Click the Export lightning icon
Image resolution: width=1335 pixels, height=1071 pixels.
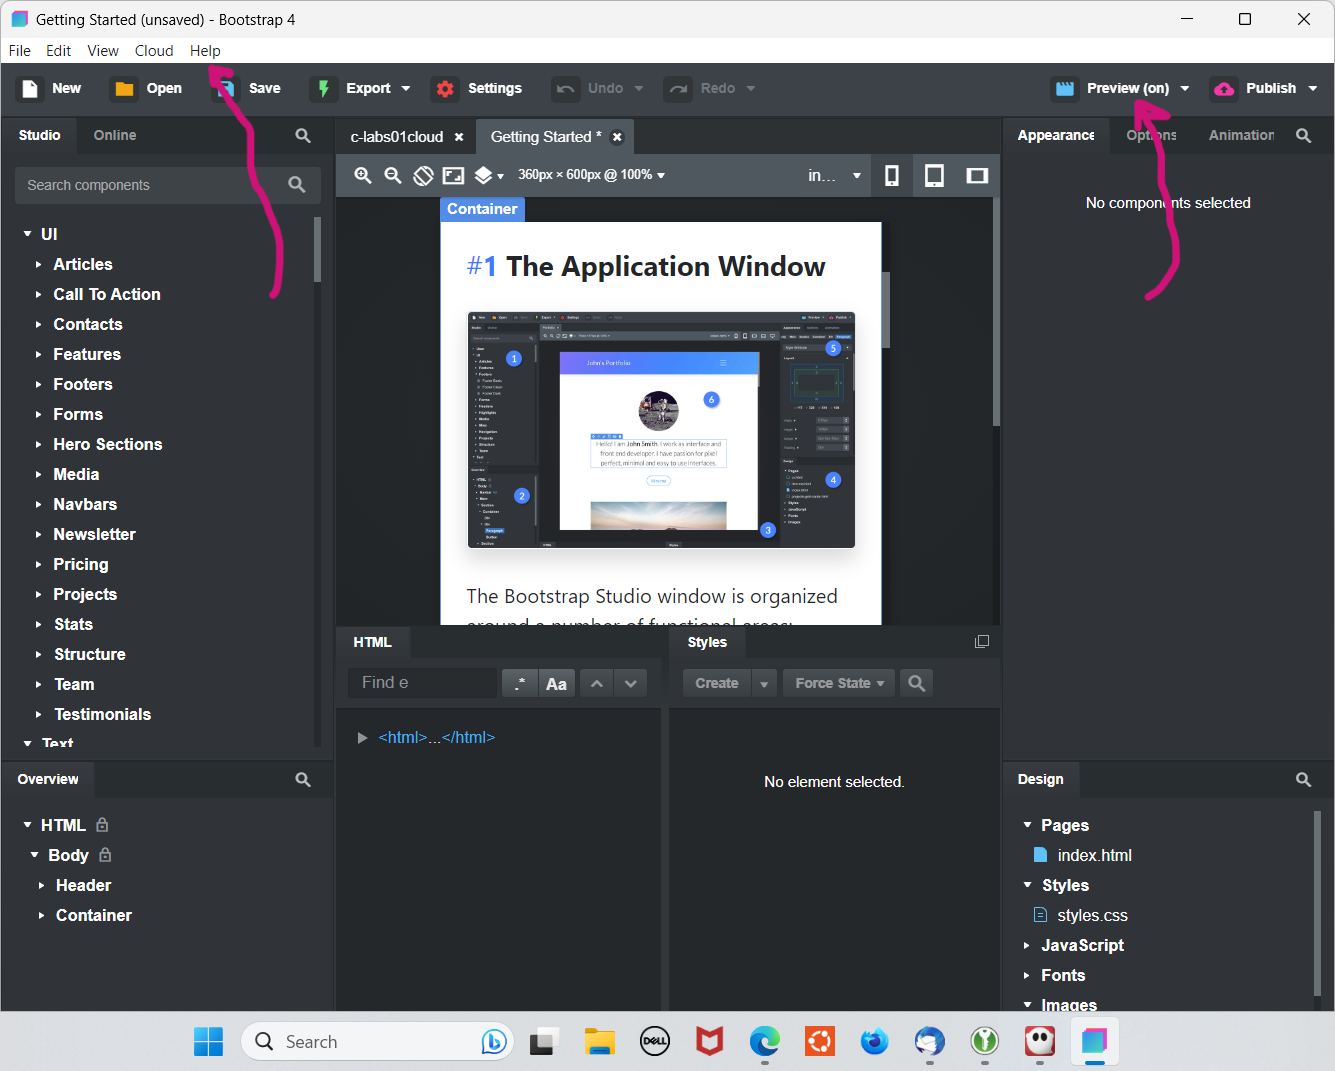click(323, 89)
